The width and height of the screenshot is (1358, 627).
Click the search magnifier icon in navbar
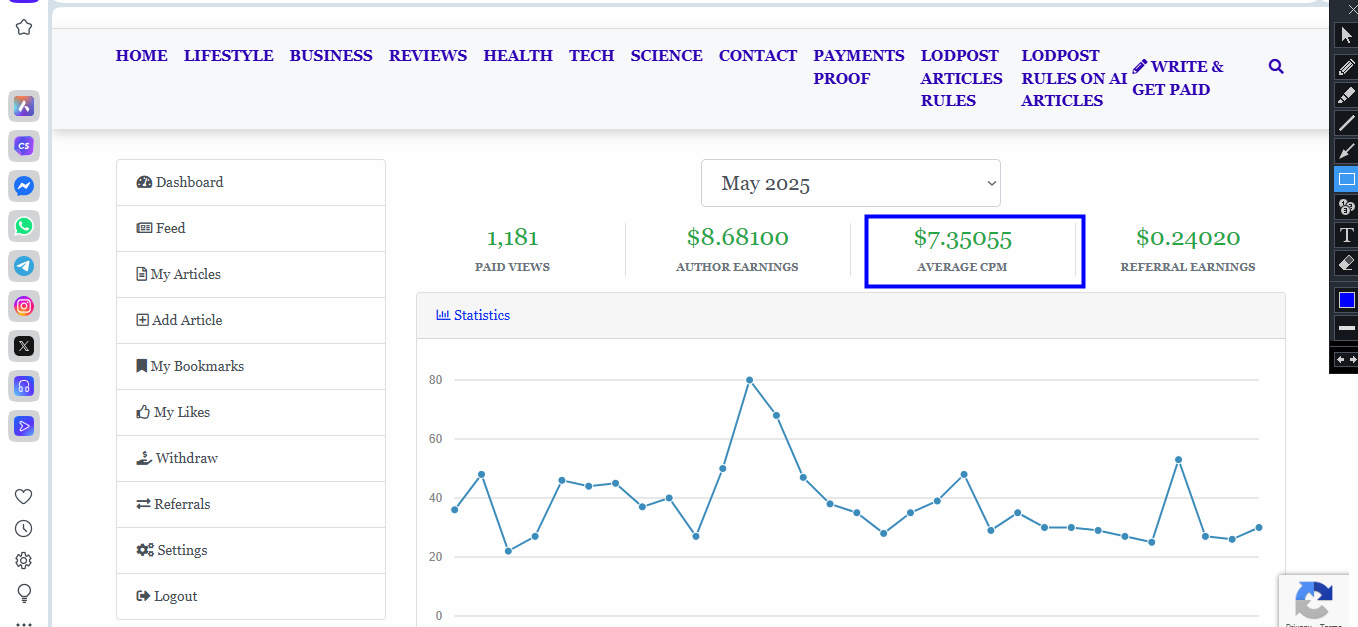1276,67
